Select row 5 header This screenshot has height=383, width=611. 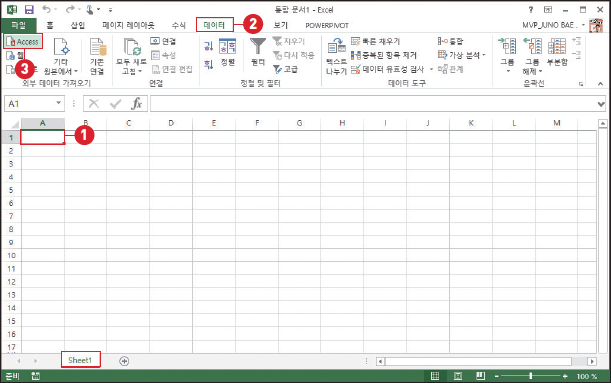11,190
